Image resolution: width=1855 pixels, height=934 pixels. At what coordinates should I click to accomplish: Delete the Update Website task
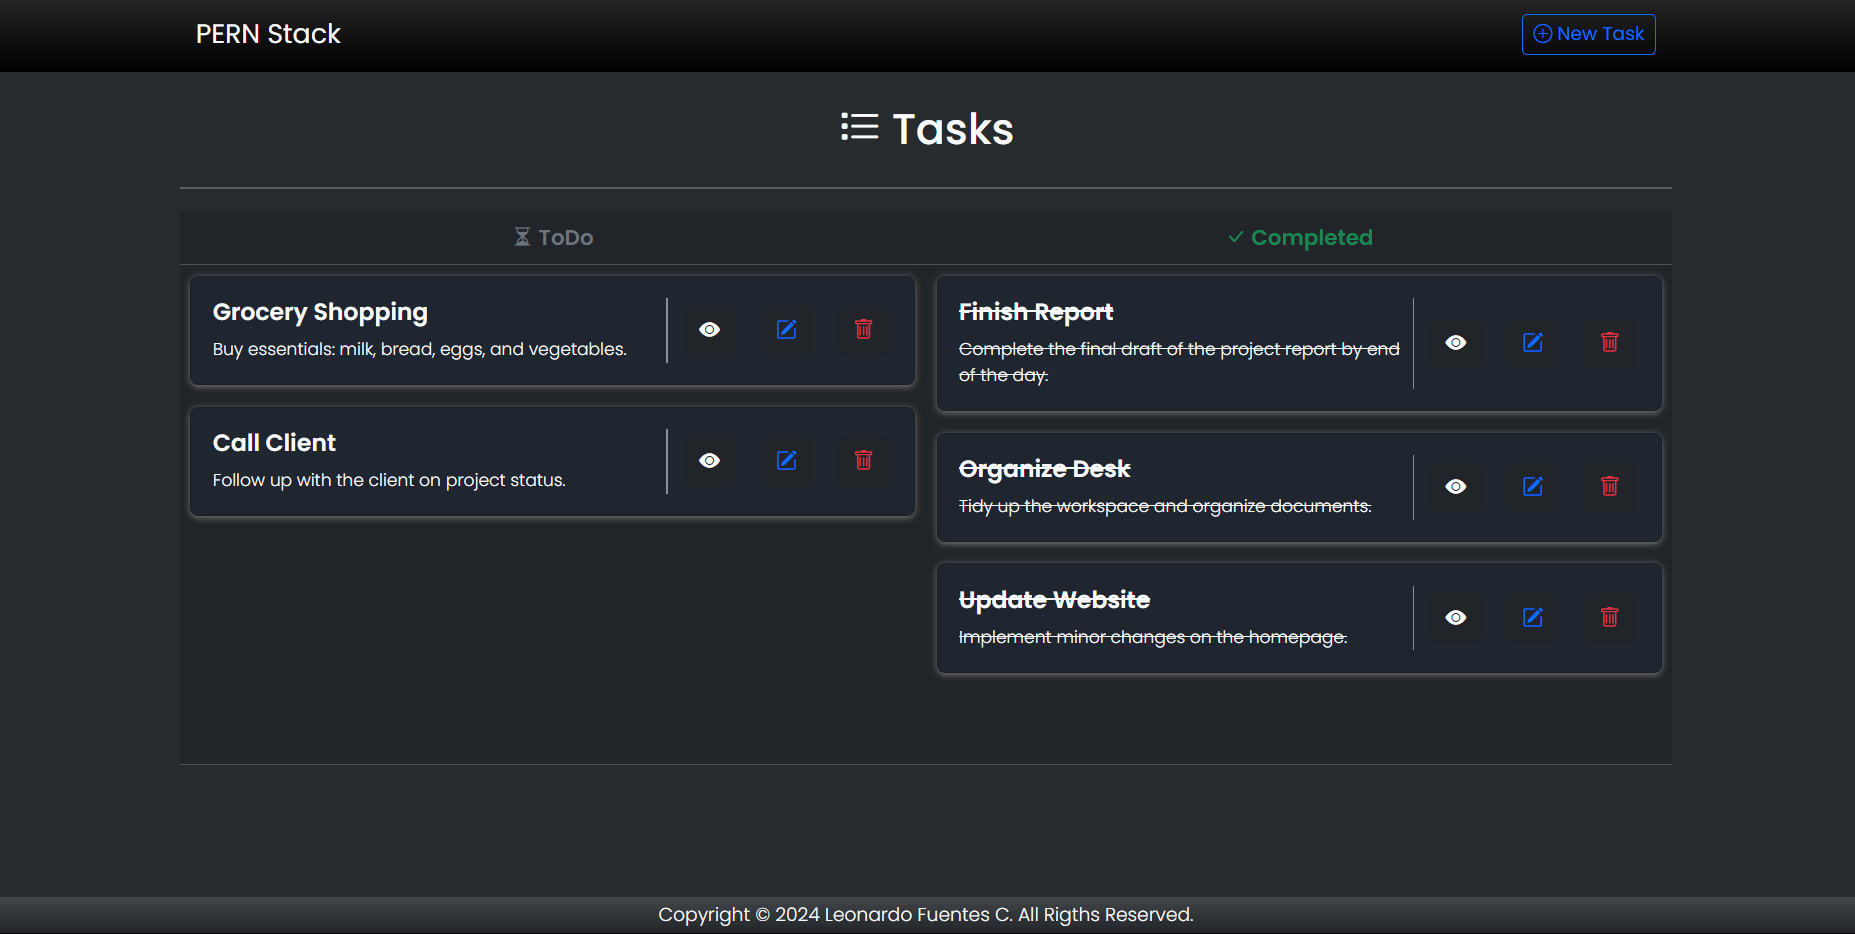point(1610,618)
